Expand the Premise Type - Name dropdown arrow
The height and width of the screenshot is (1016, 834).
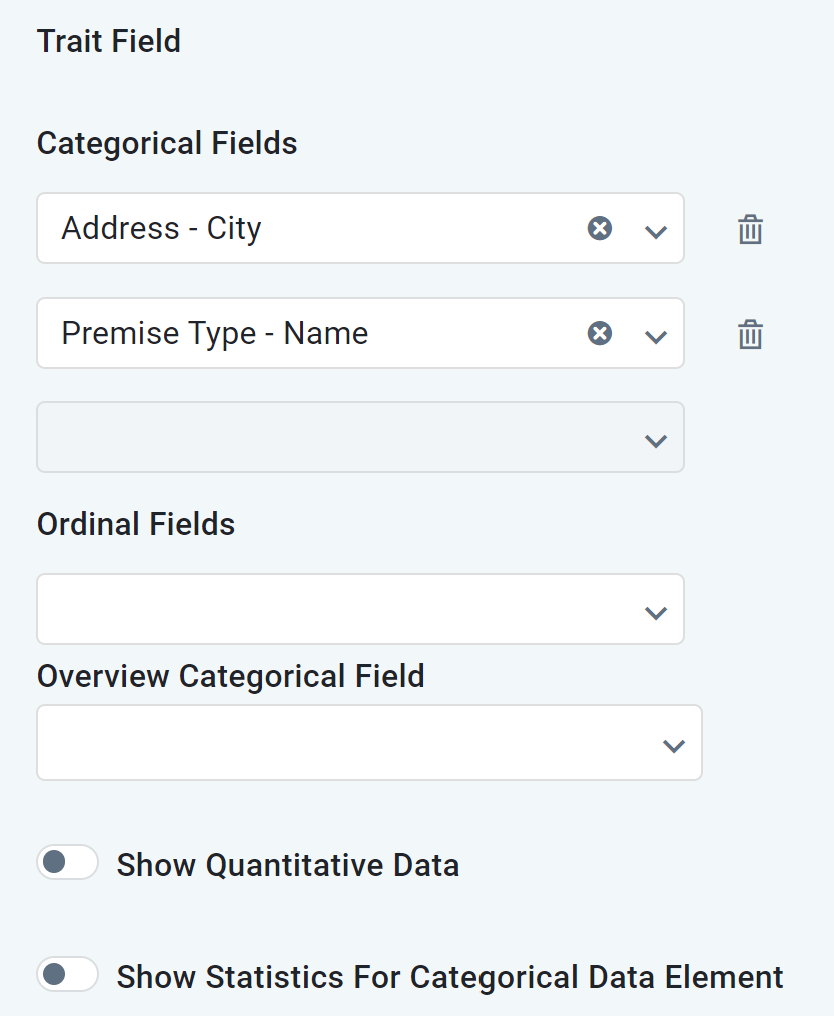pyautogui.click(x=656, y=335)
